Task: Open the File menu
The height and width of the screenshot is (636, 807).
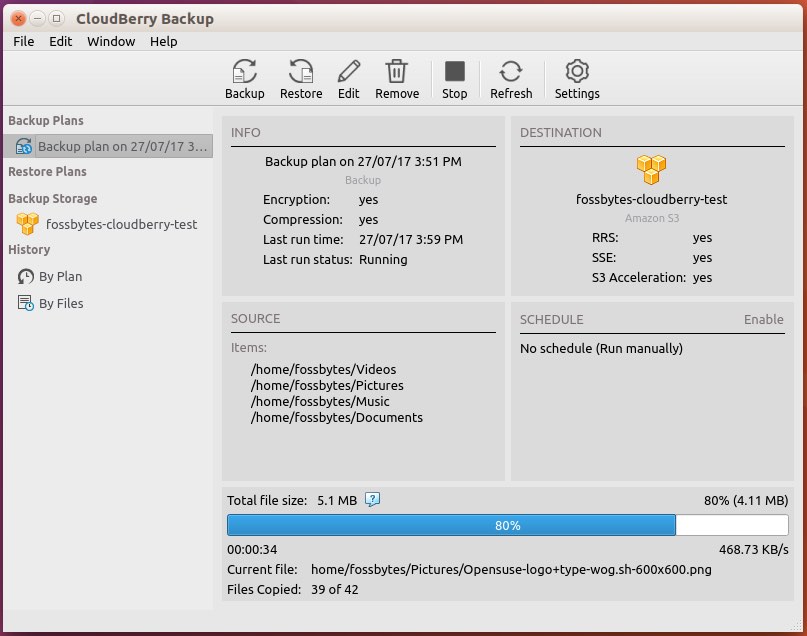Action: click(24, 42)
